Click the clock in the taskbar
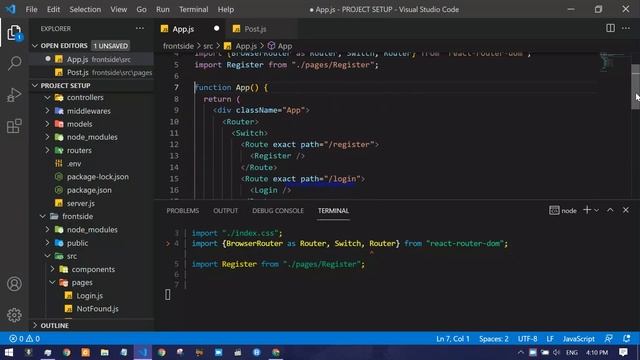Image resolution: width=640 pixels, height=360 pixels. tap(597, 352)
